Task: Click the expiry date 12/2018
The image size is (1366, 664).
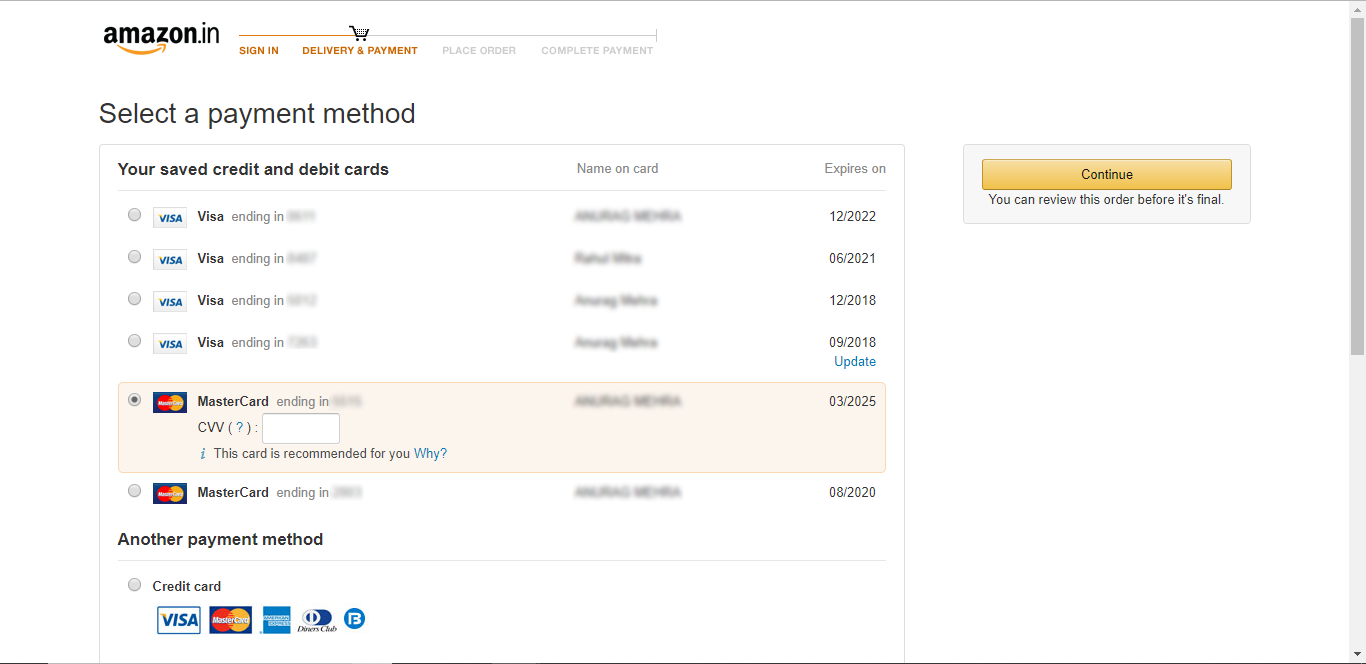Action: click(x=853, y=301)
